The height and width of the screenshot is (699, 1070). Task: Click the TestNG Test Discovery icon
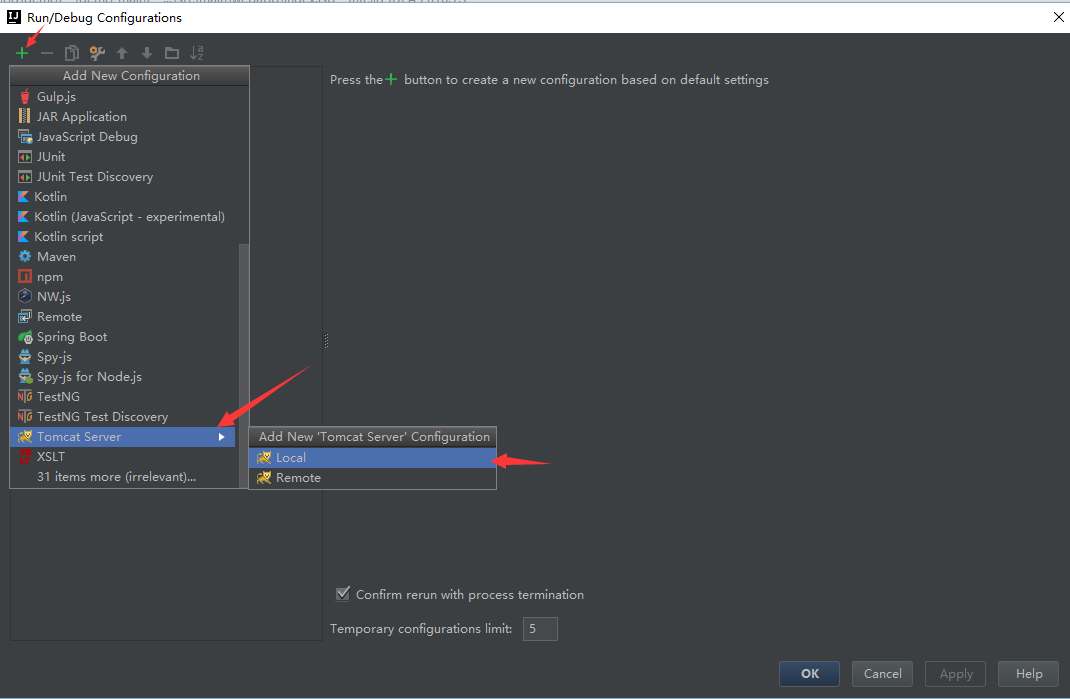tap(25, 416)
